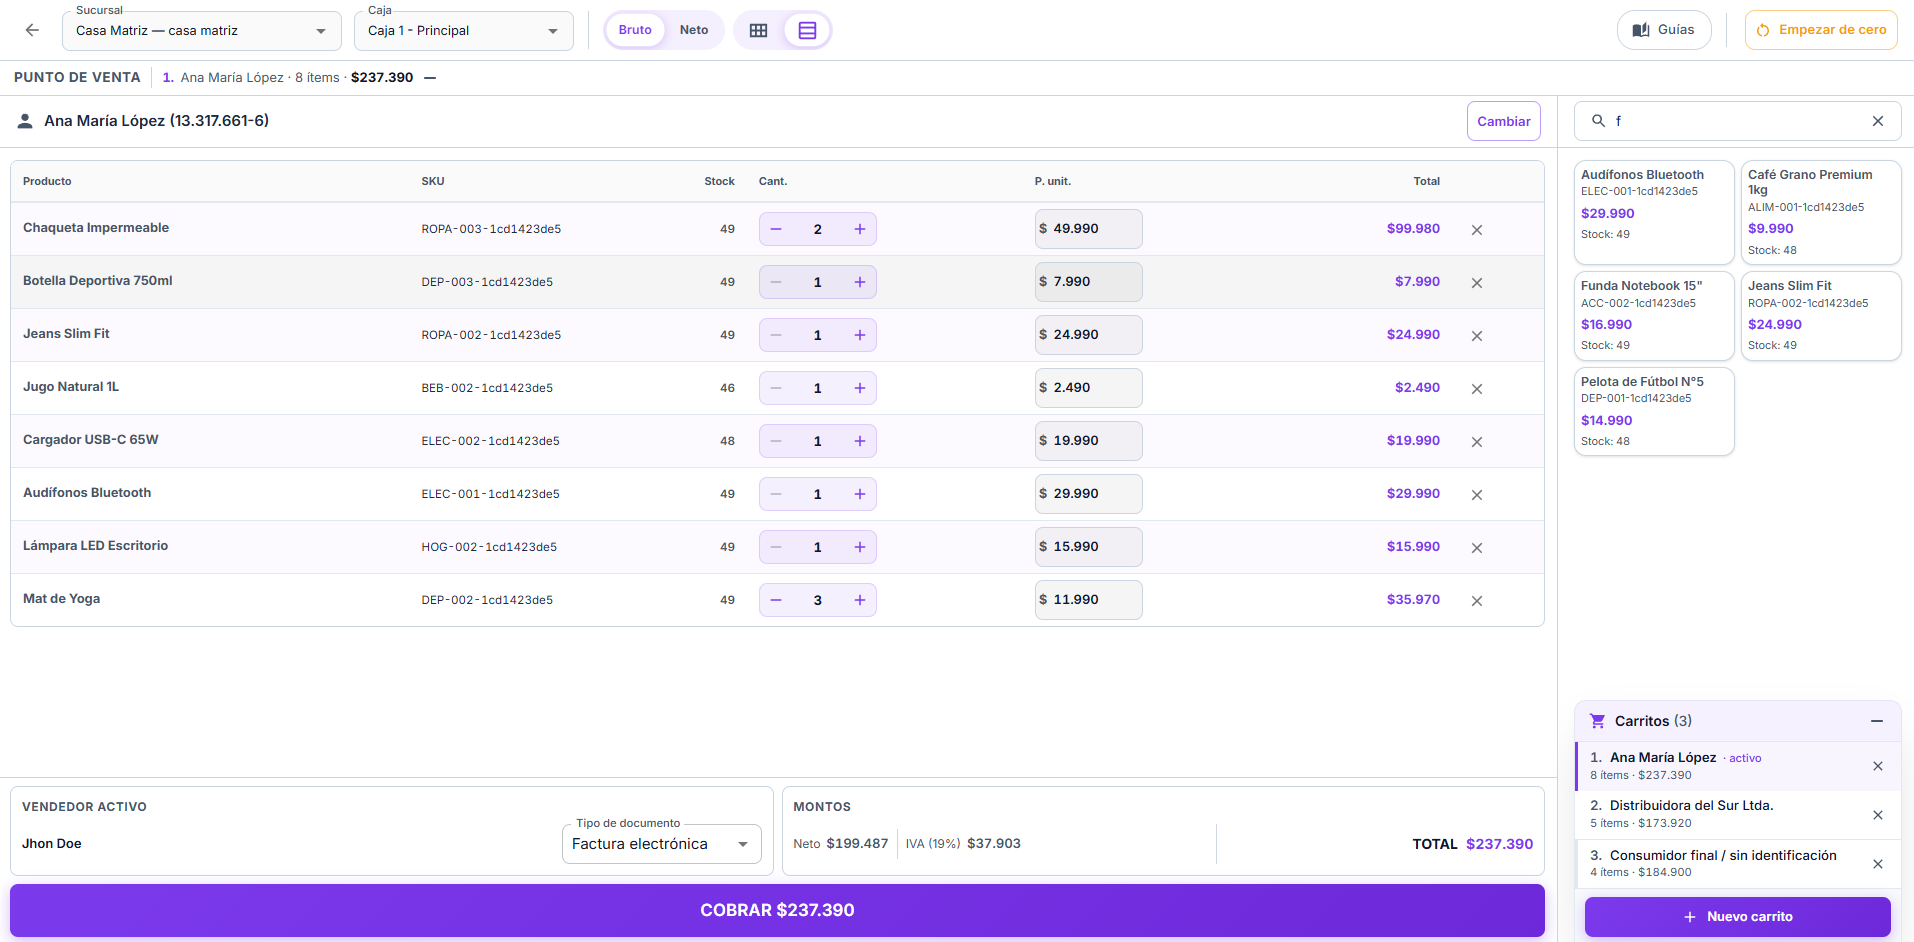1914x942 pixels.
Task: Increase quantity of Botella Deportiva 750ml
Action: pyautogui.click(x=860, y=282)
